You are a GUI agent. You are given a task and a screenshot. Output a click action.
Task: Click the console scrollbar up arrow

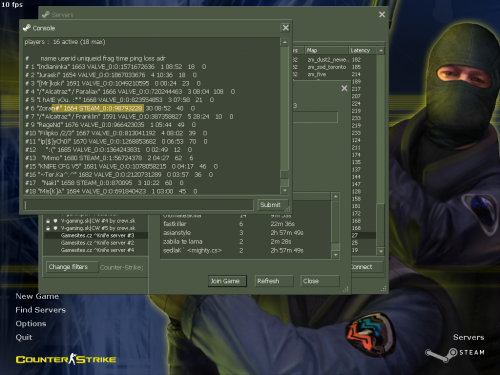point(284,42)
